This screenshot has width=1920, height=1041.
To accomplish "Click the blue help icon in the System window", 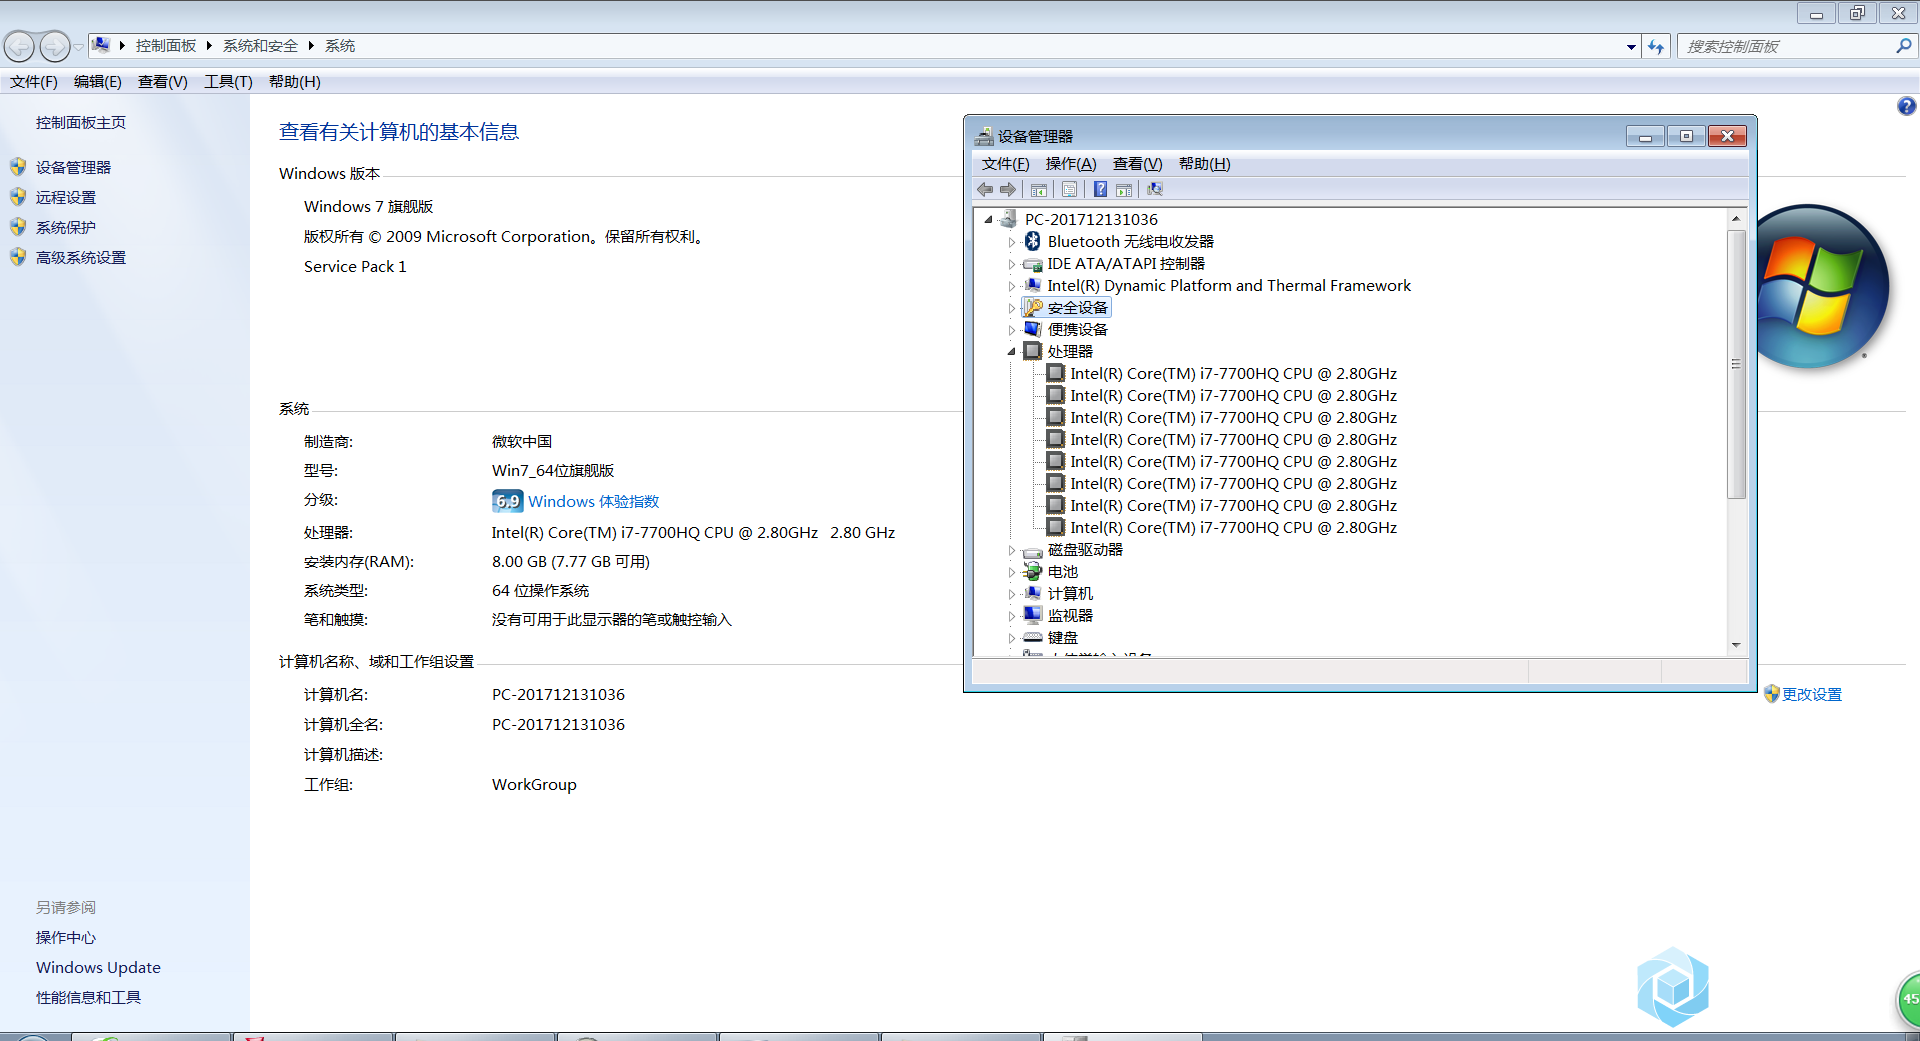I will point(1906,106).
